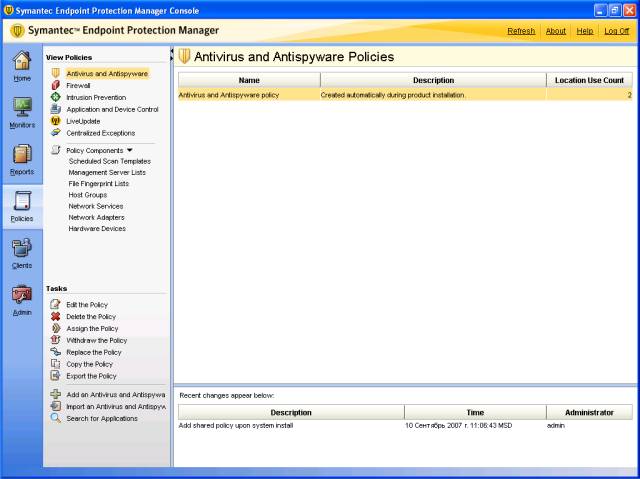The width and height of the screenshot is (640, 479).
Task: Collapse the Policy Components dropdown arrow
Action: pos(129,150)
